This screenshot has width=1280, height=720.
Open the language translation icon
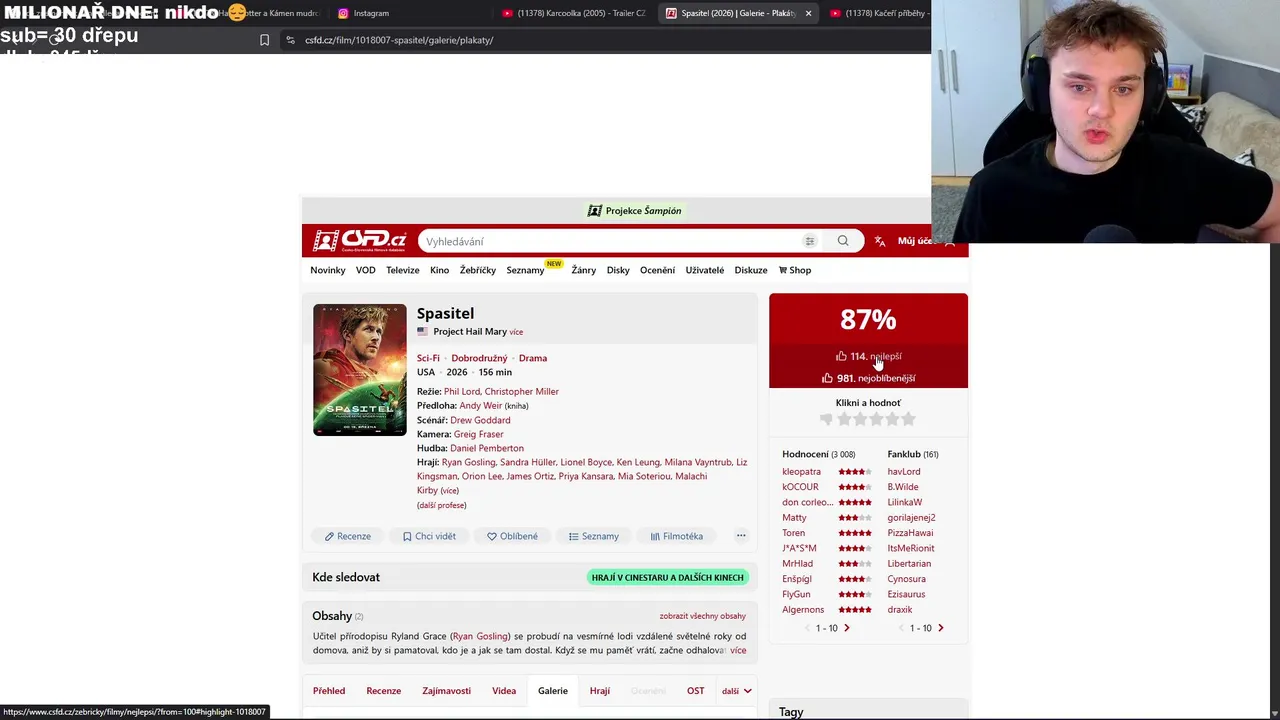880,241
